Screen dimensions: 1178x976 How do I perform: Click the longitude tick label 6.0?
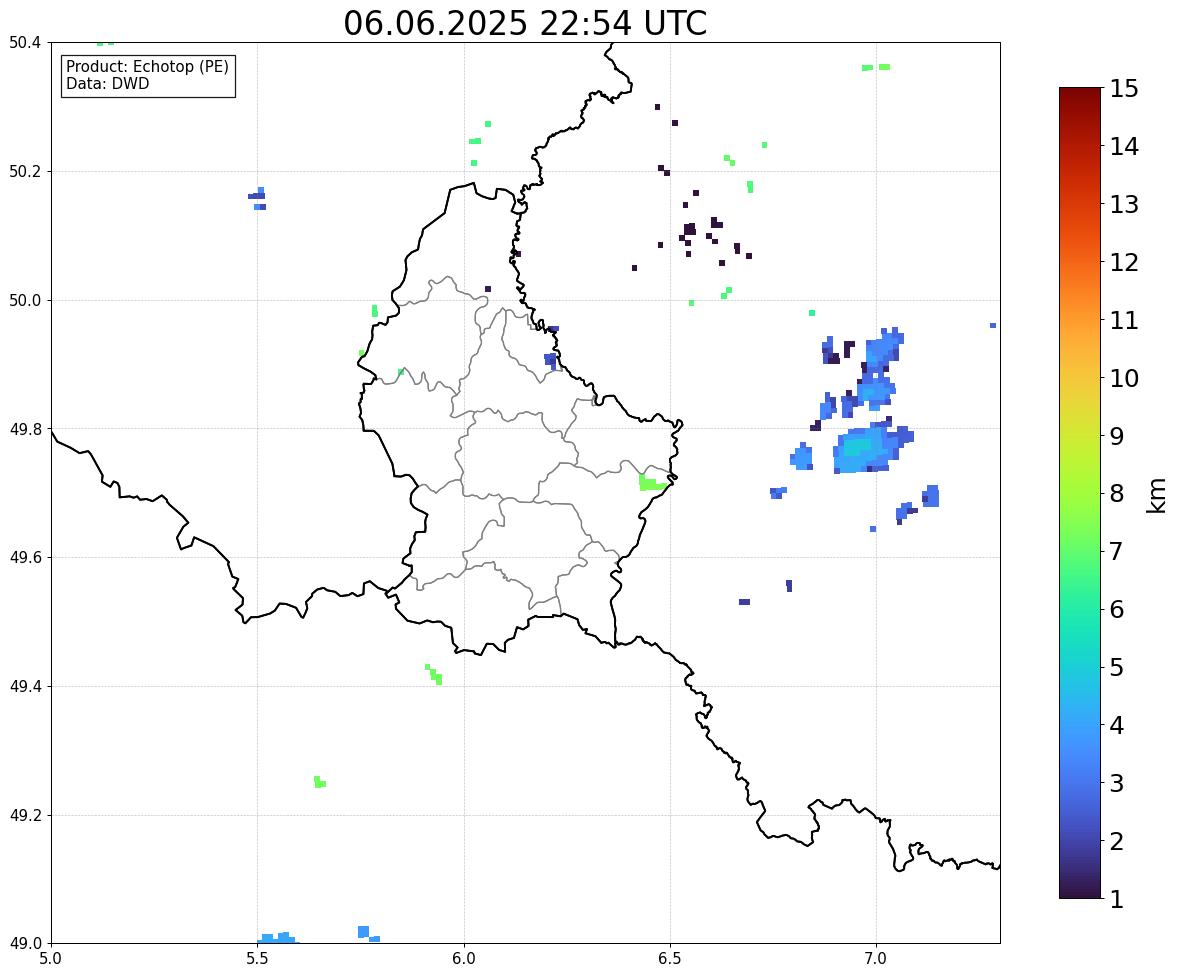(x=464, y=959)
